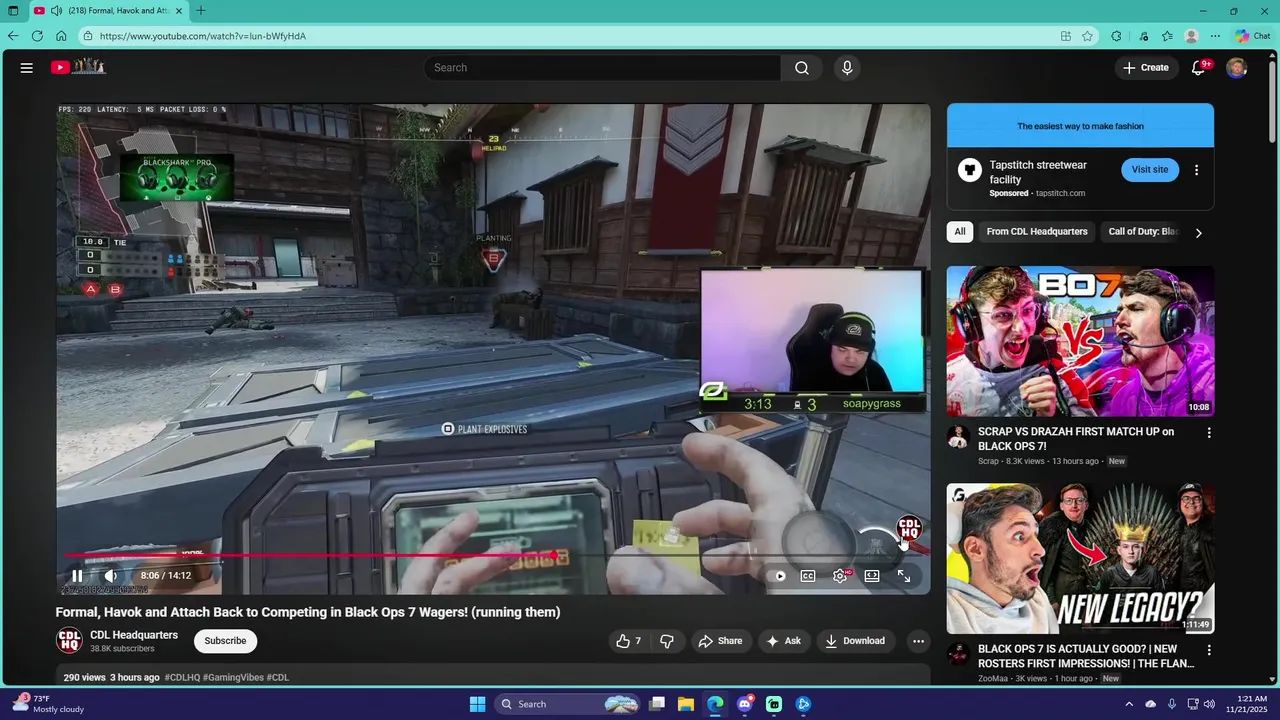Open the favorites list icon
This screenshot has height=720, width=1280.
1167,36
